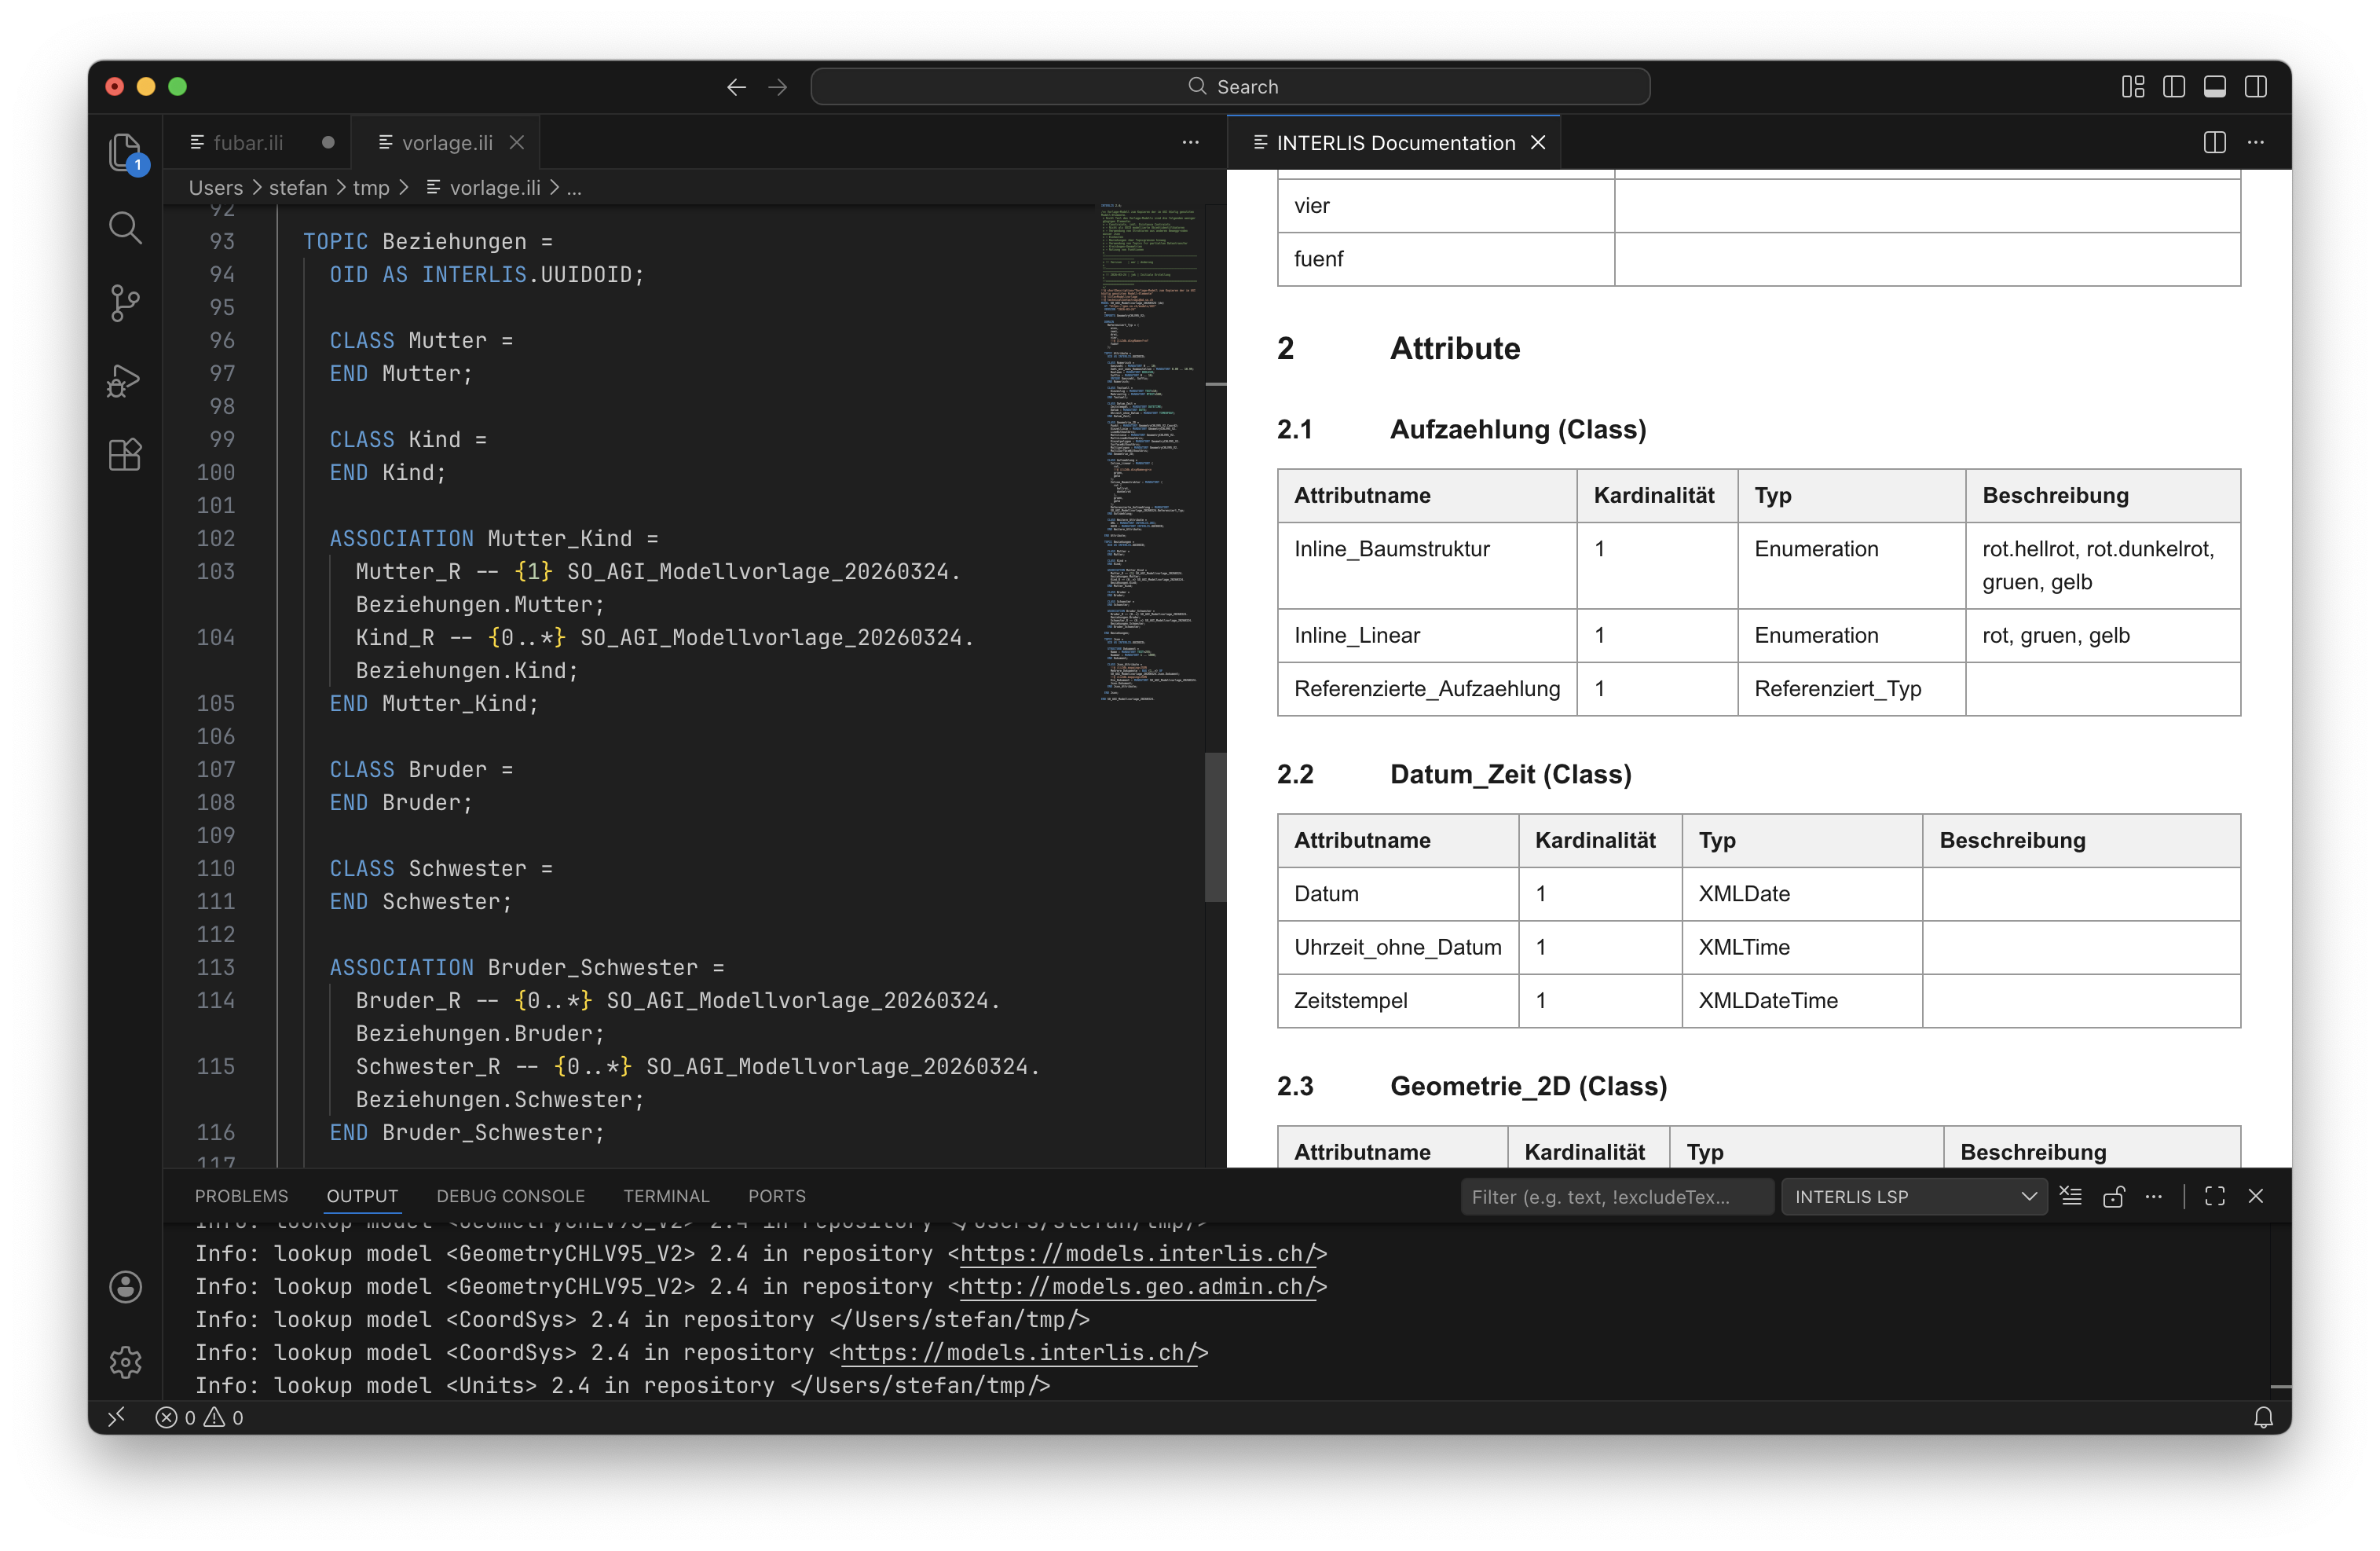Click the 'XMLDateTime' table cell

[x=1802, y=1001]
